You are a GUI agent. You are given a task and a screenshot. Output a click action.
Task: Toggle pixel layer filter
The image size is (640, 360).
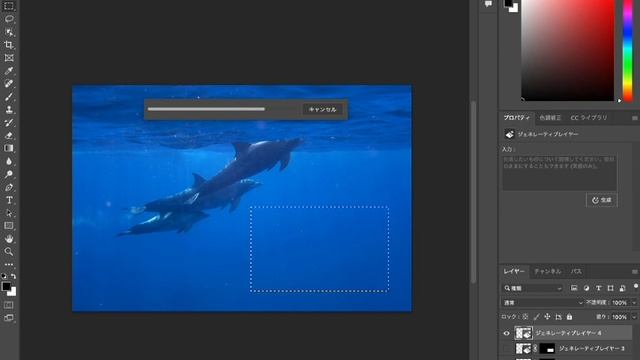click(x=574, y=288)
